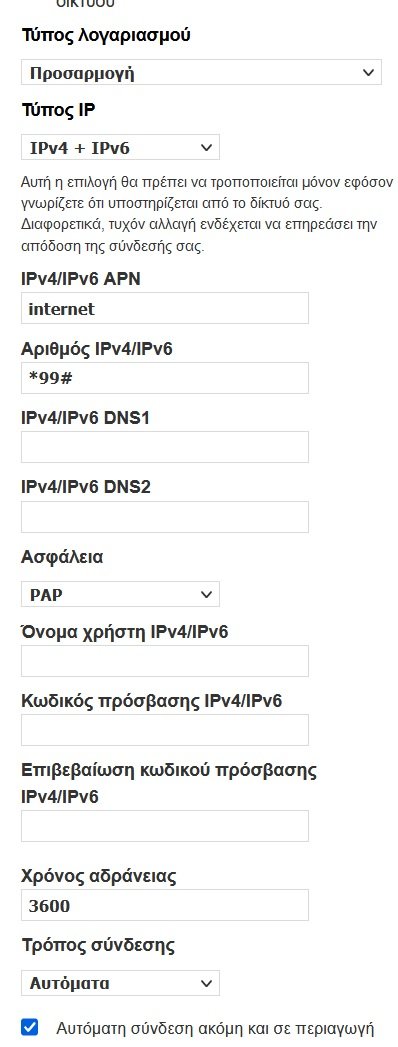Click the Χρόνος αδράνειας heading label text
Viewport: 398px width, 1047px height.
coord(99,876)
